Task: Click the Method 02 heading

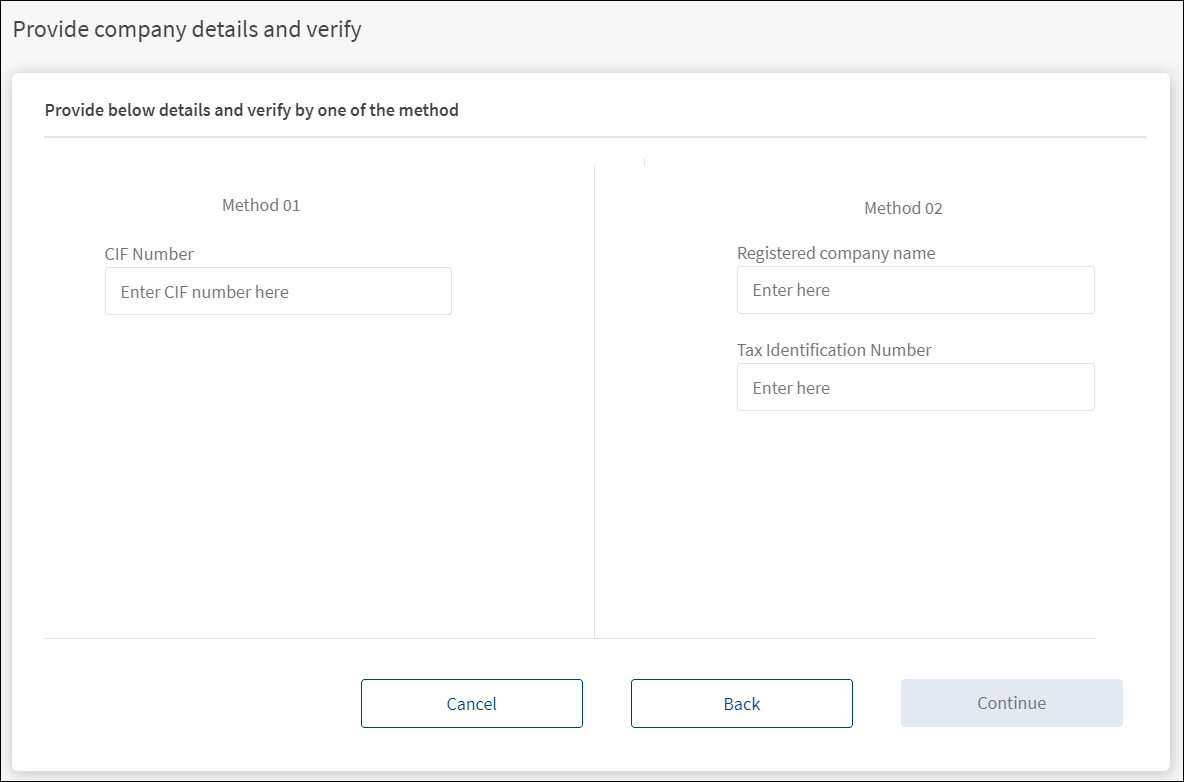Action: point(903,208)
